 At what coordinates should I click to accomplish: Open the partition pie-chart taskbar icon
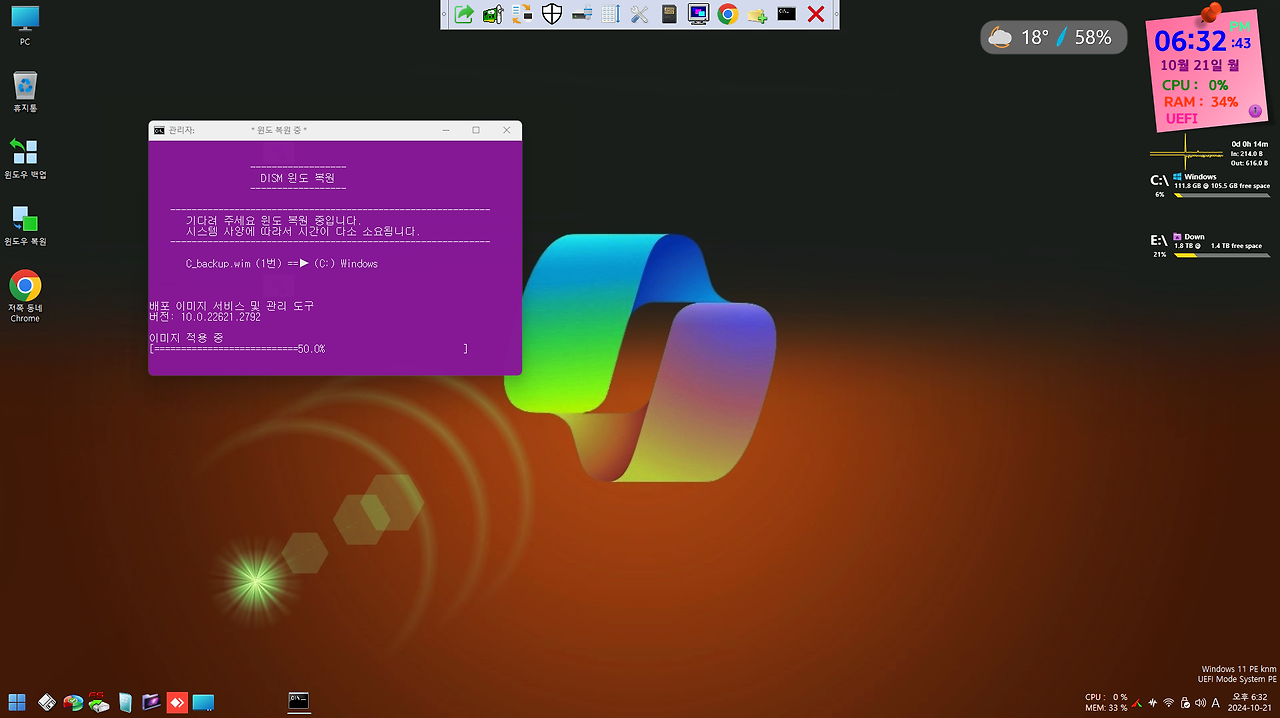[72, 702]
